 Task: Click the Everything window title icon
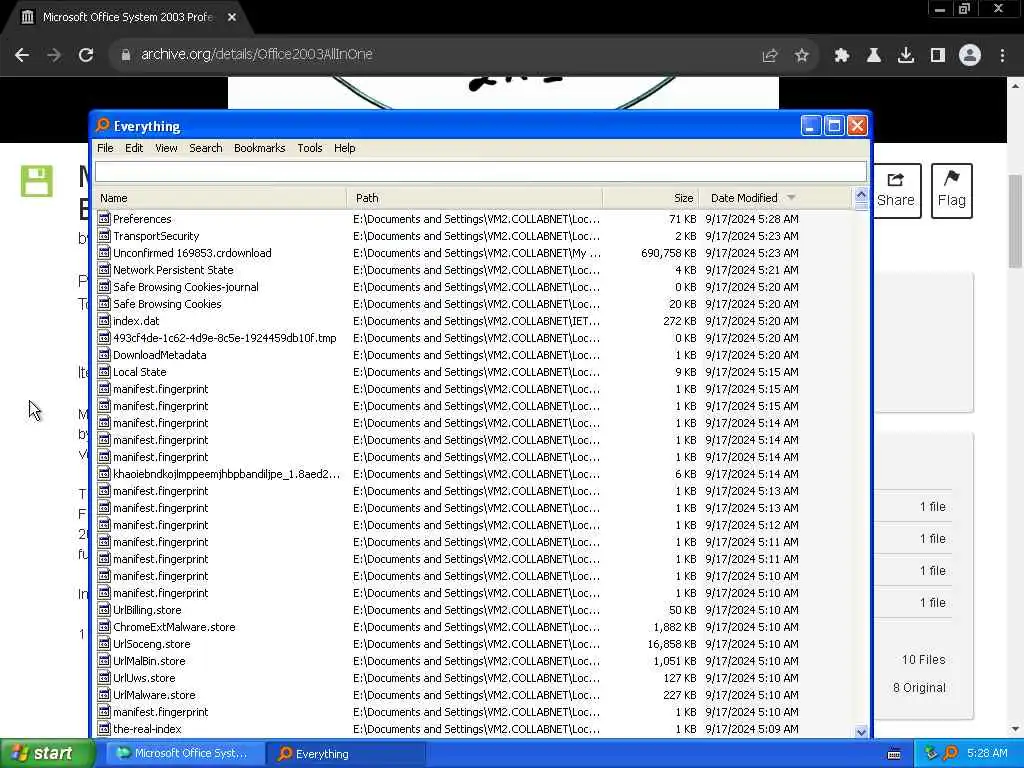pos(103,125)
